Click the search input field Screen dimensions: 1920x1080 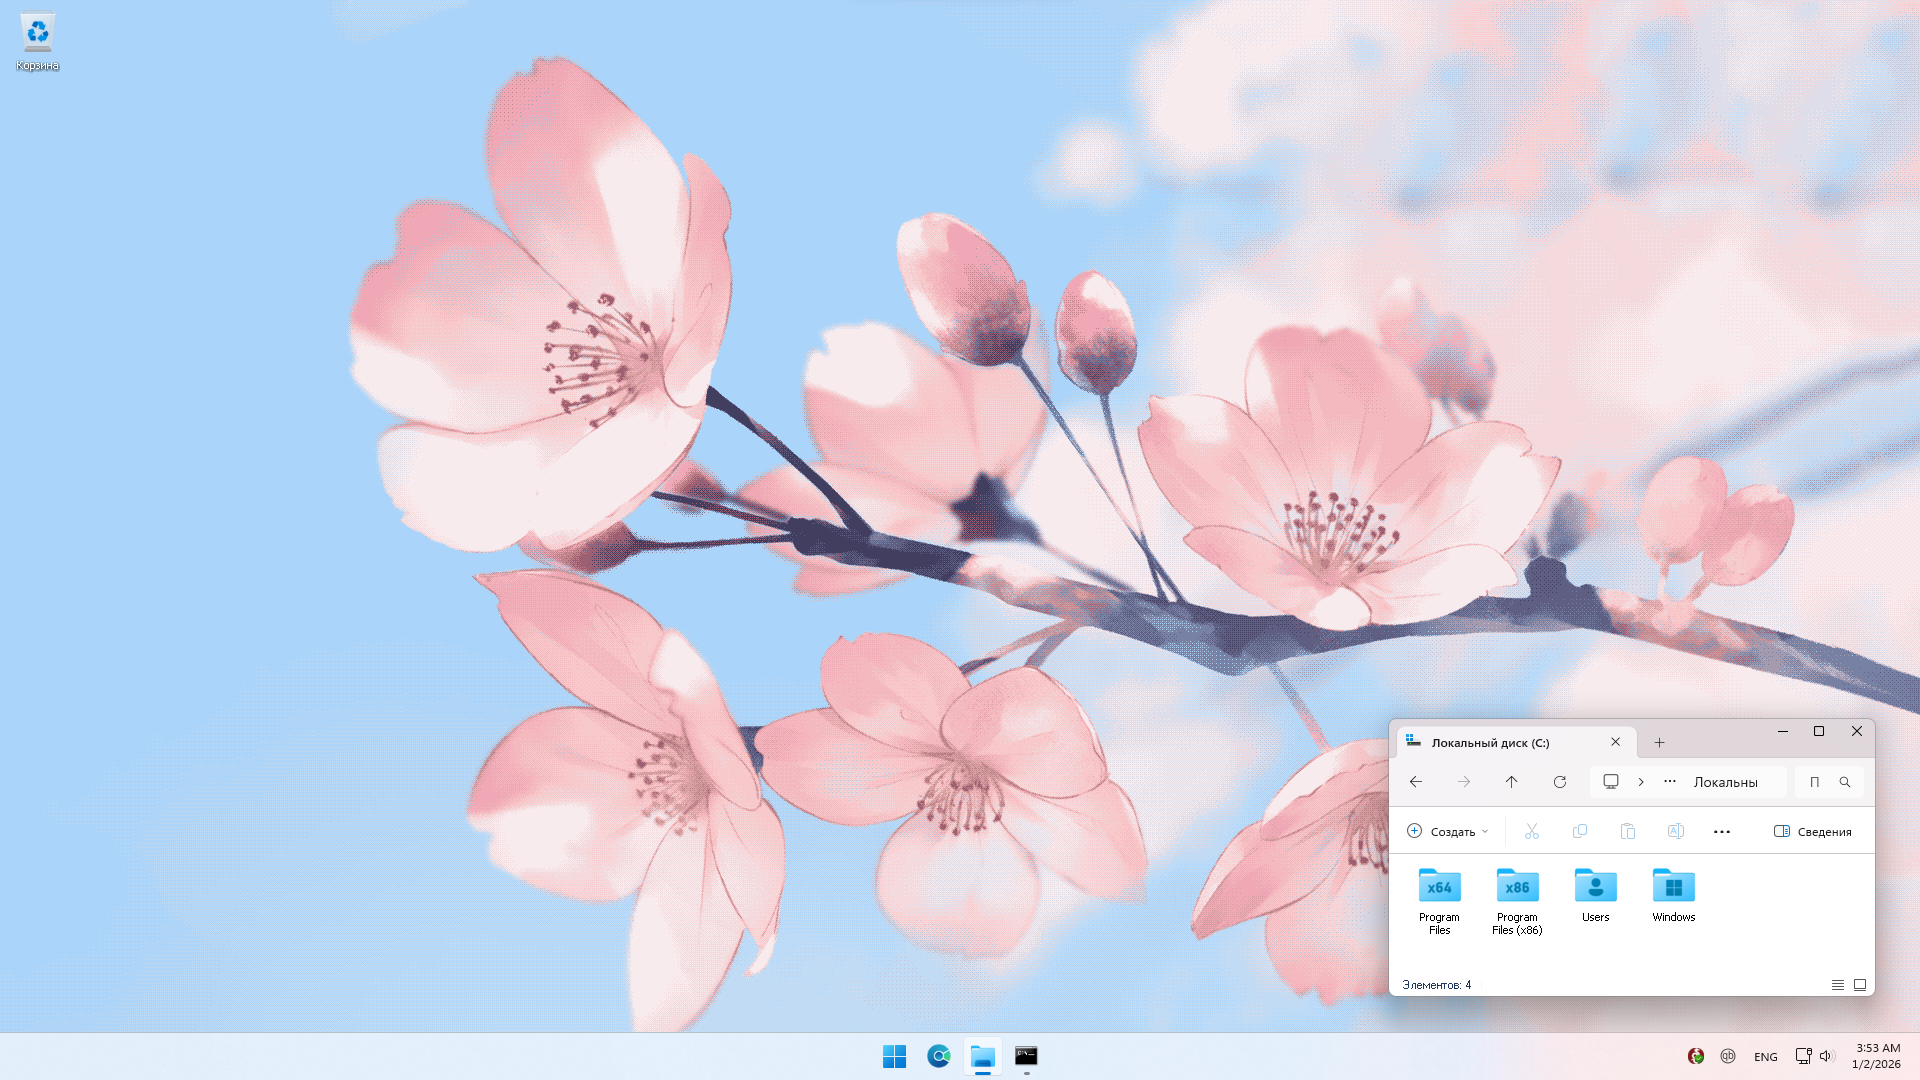click(x=1815, y=782)
